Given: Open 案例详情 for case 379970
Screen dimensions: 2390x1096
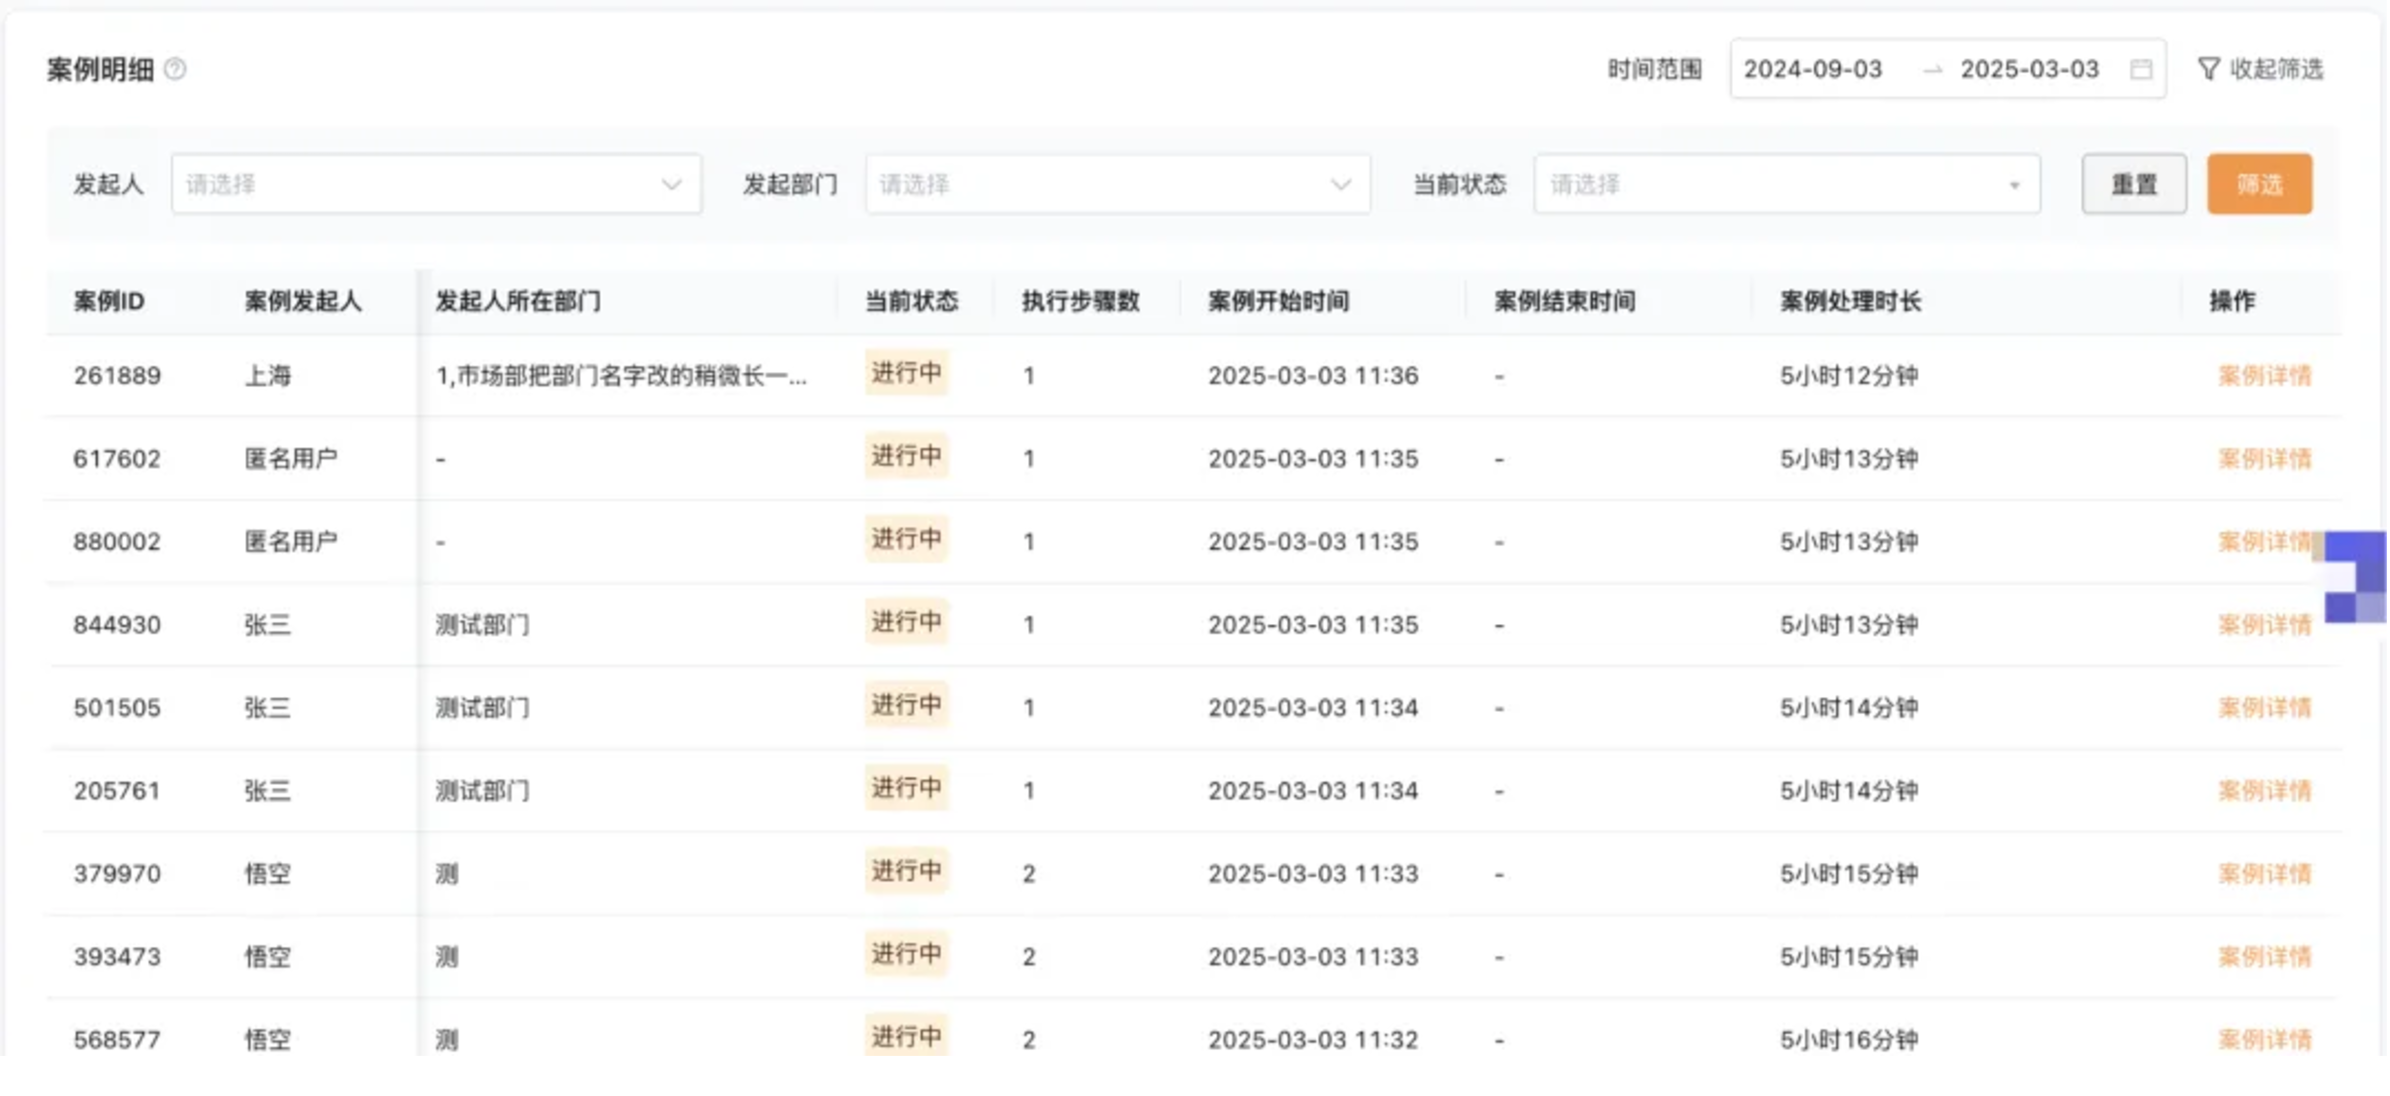Looking at the screenshot, I should click(2265, 874).
